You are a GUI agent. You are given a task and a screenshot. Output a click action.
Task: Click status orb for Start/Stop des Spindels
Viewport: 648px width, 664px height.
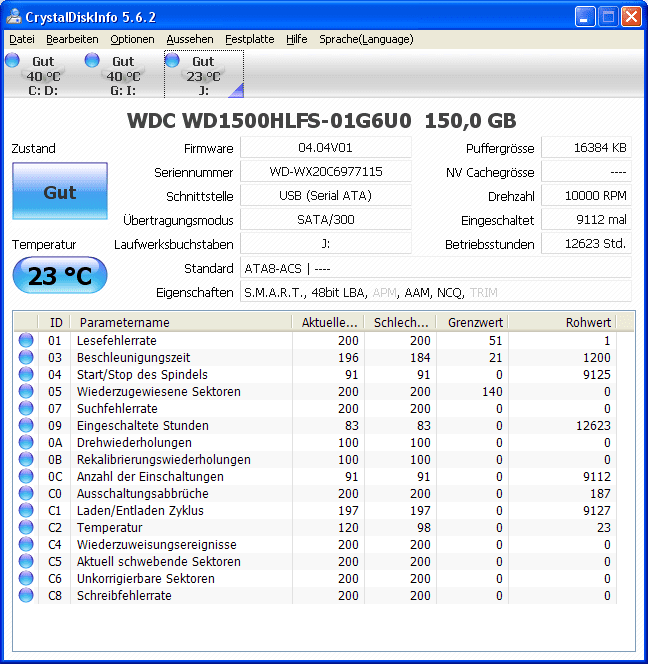26,374
